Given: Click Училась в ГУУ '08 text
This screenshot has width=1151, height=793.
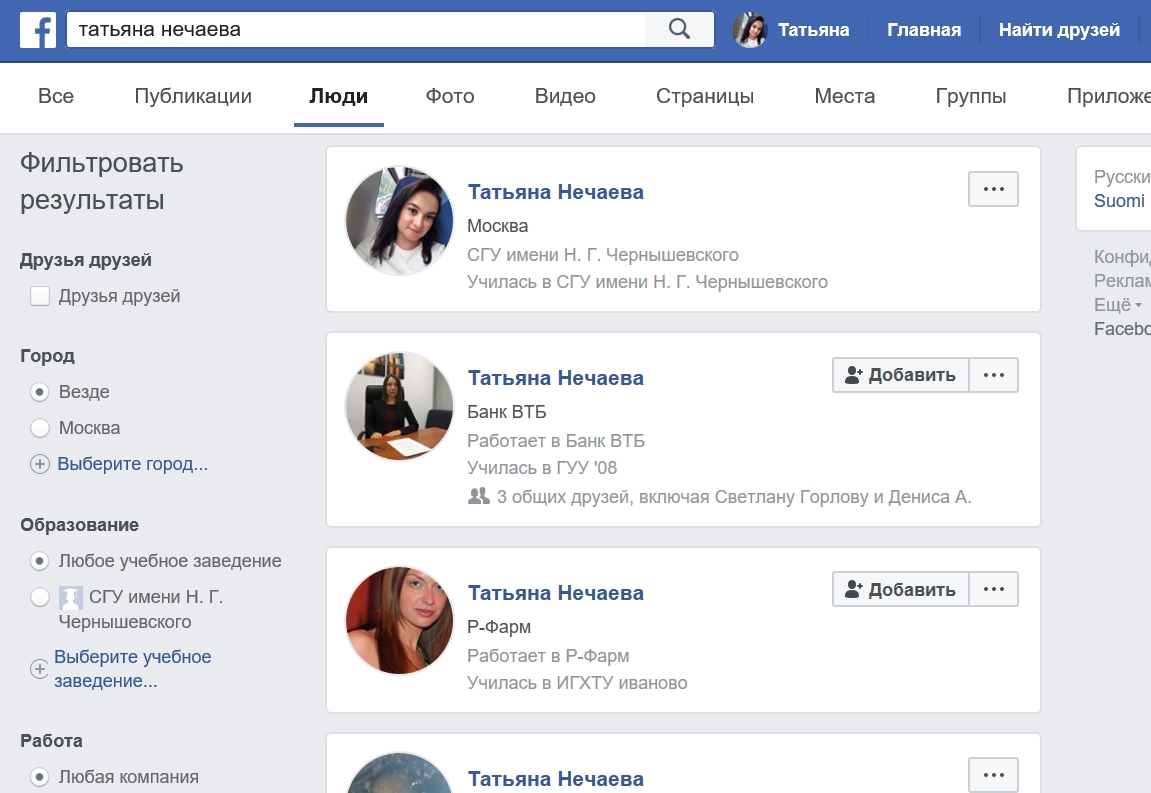Looking at the screenshot, I should tap(542, 468).
